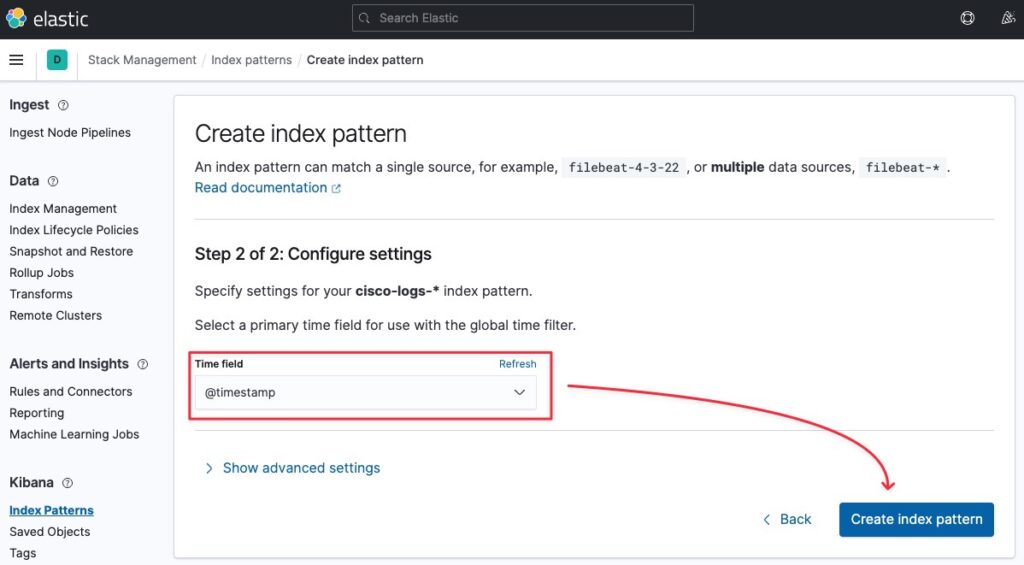1024x565 pixels.
Task: Click help icon beside Alerts and Insights
Action: 142,364
